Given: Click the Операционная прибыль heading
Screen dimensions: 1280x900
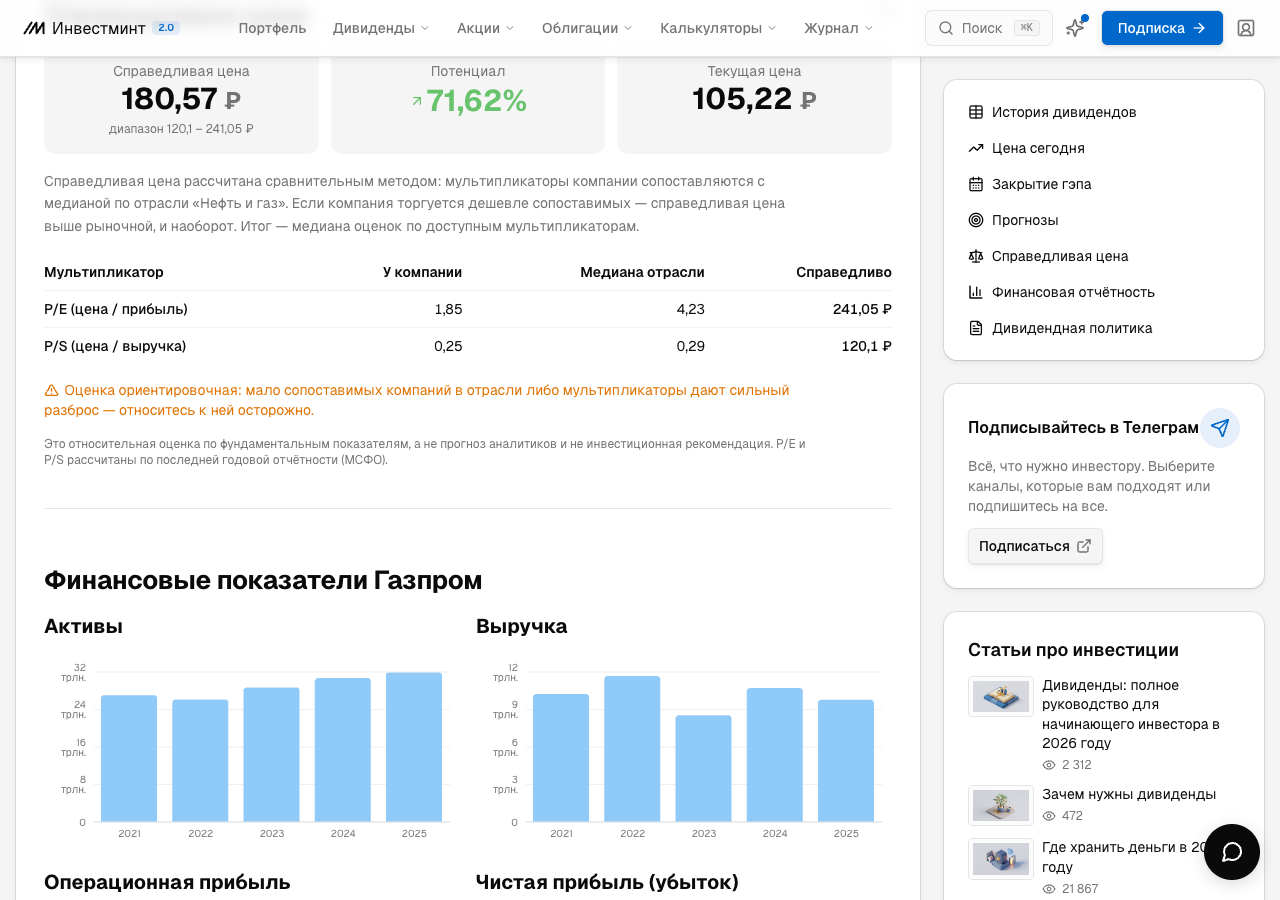Looking at the screenshot, I should click(x=167, y=882).
